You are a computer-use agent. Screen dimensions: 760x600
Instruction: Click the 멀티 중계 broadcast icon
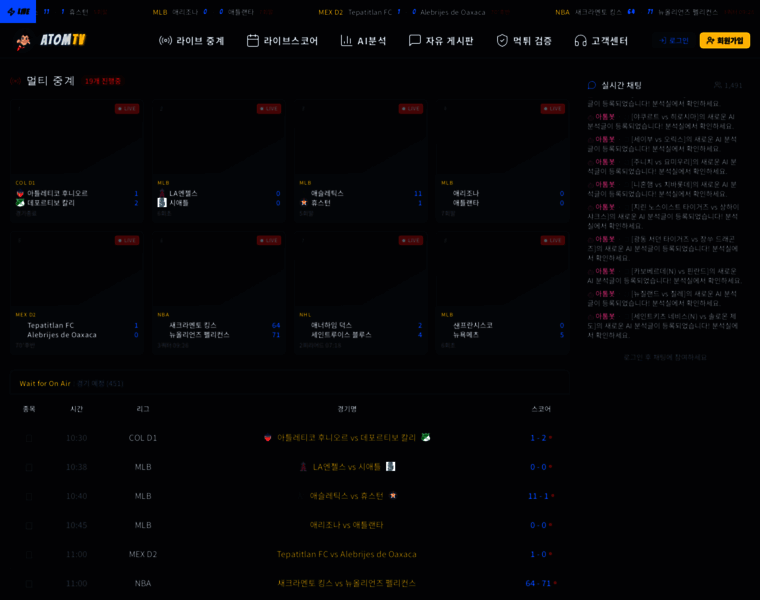[16, 81]
